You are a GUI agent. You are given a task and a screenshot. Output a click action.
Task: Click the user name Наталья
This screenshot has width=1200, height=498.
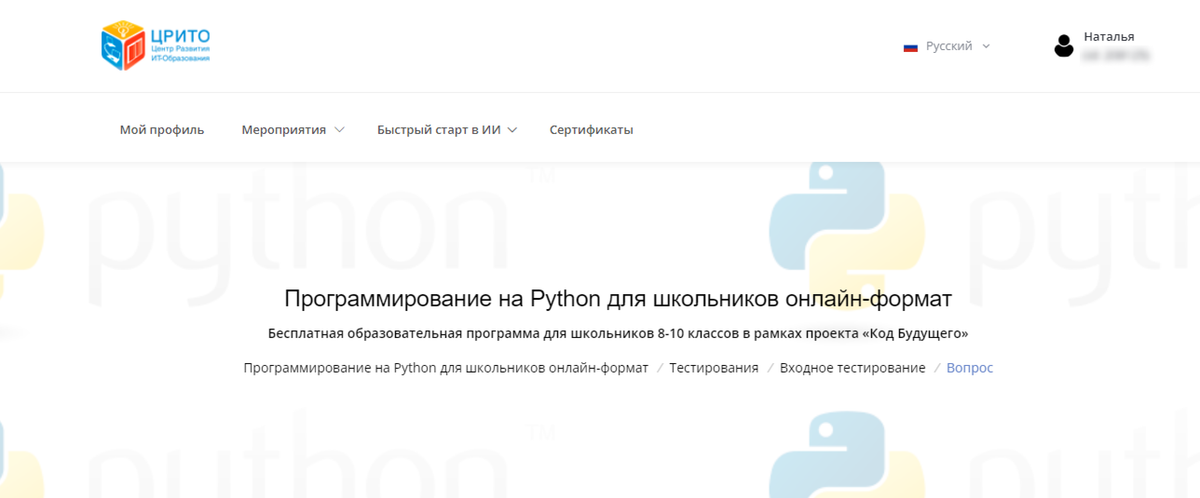(1109, 36)
